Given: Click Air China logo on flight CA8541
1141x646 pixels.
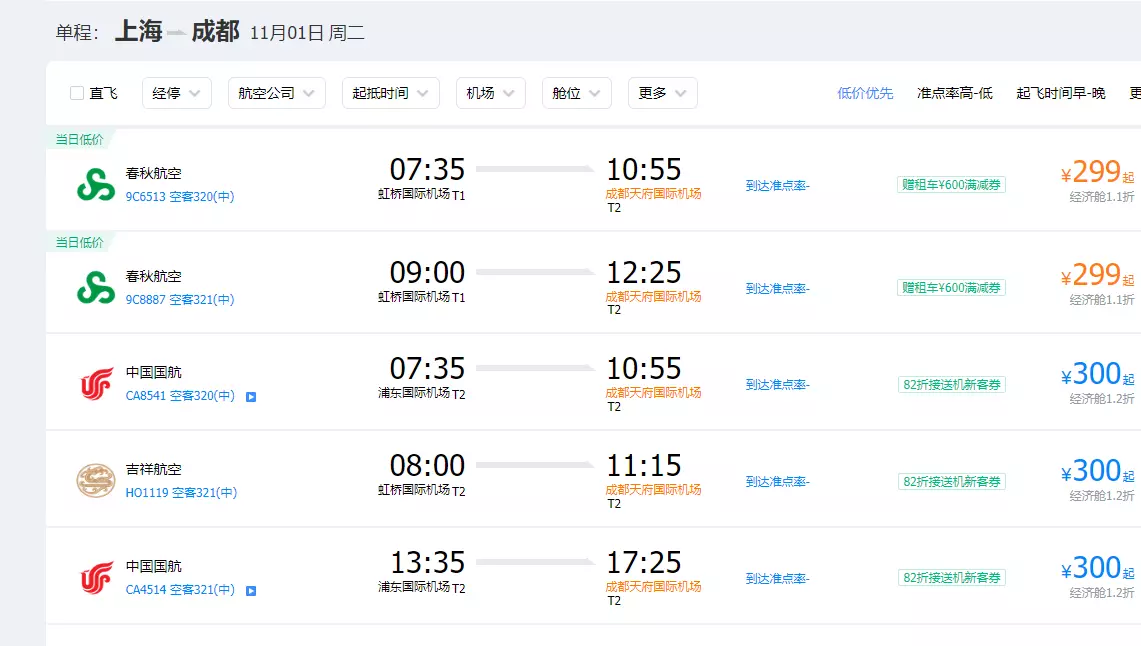Looking at the screenshot, I should coord(96,384).
